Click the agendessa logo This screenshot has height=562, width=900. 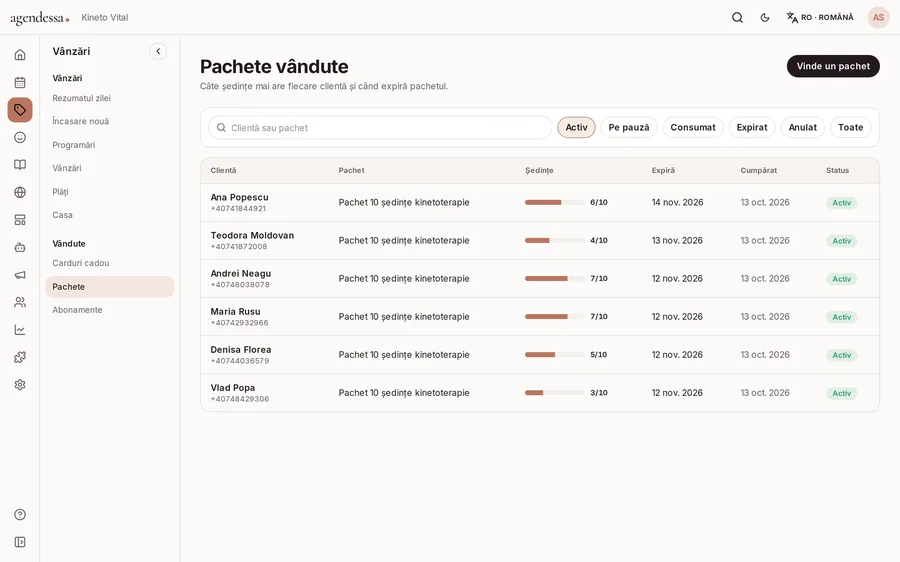click(40, 18)
